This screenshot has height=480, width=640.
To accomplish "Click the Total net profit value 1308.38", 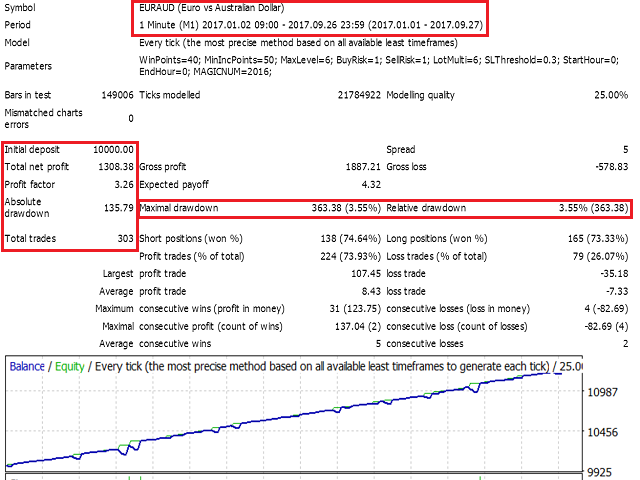I will coord(112,167).
